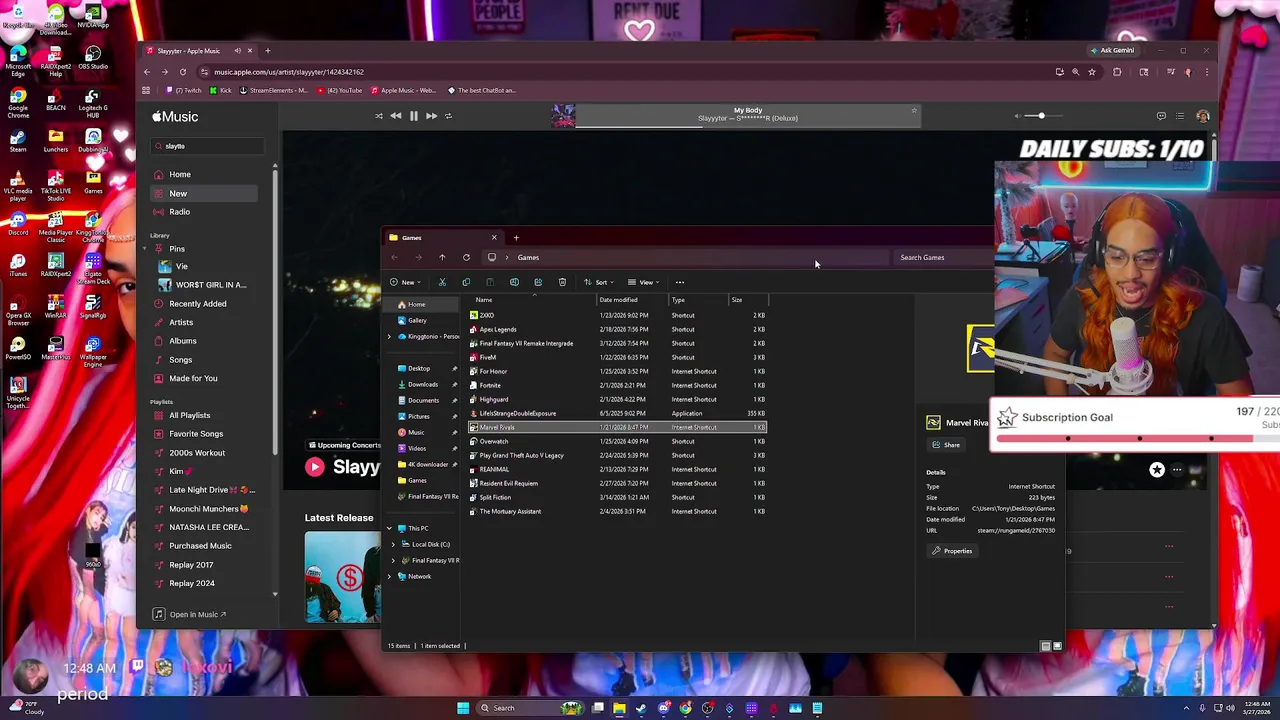Bookmark this page with the star icon
This screenshot has height=720, width=1280.
click(x=1092, y=72)
